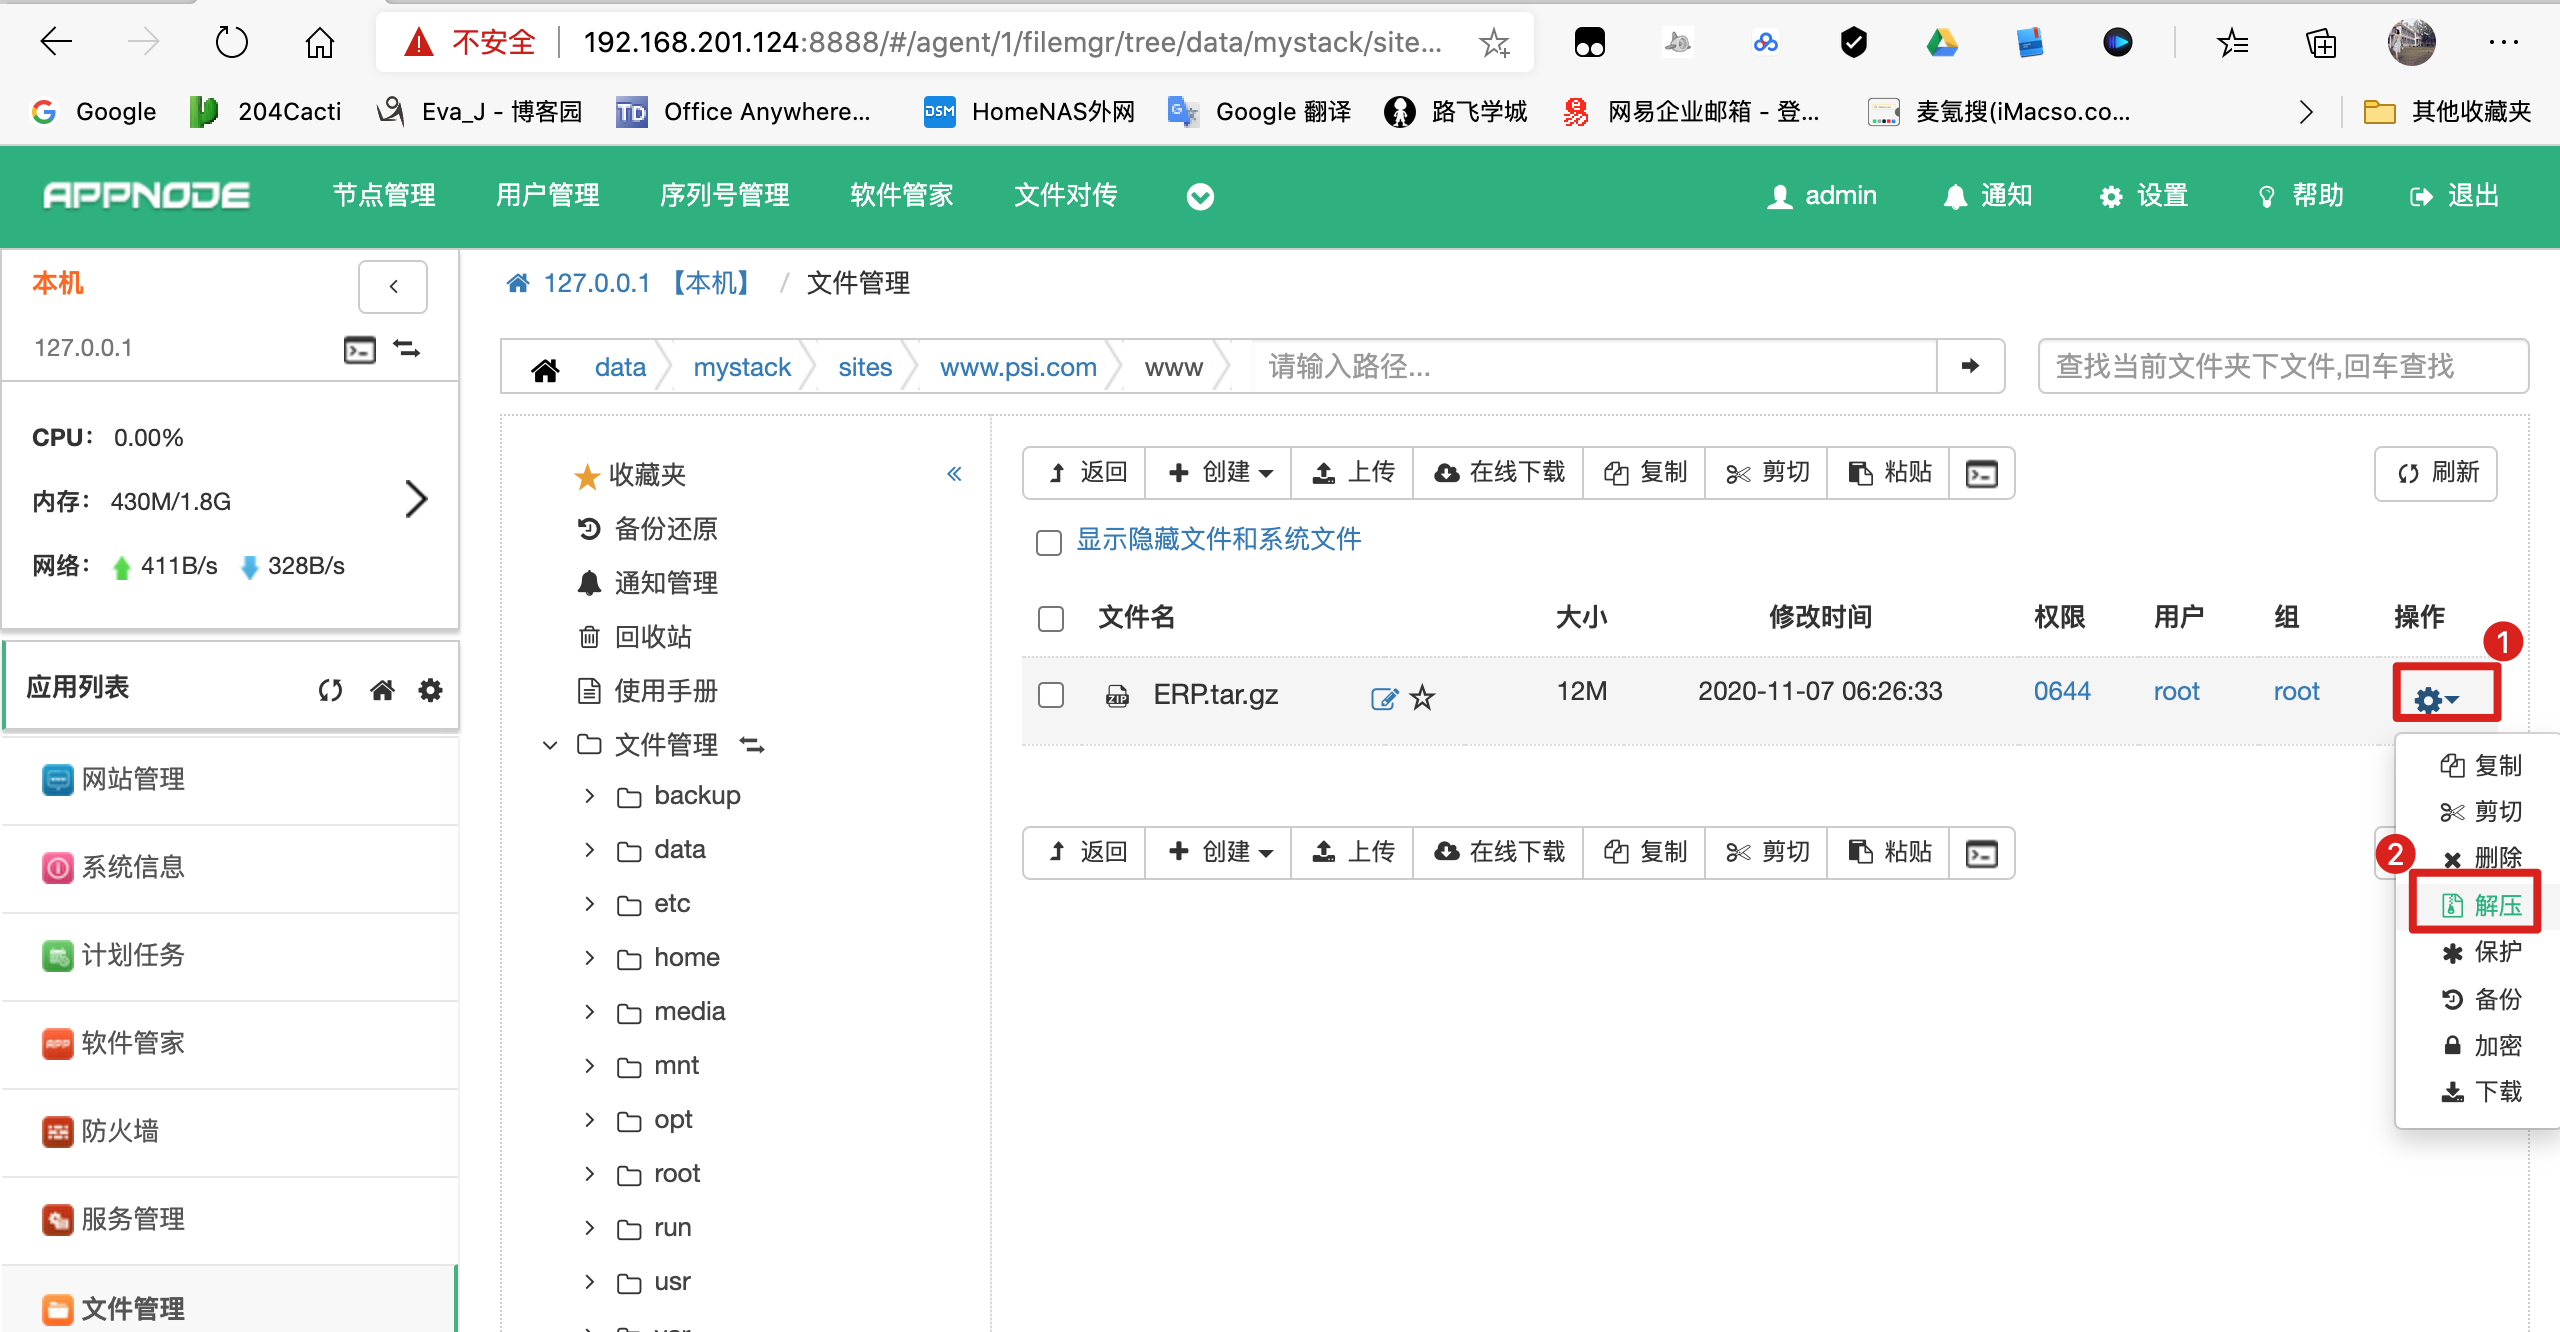The height and width of the screenshot is (1332, 2560).
Task: Click top toolbar 返回 button
Action: click(1085, 473)
